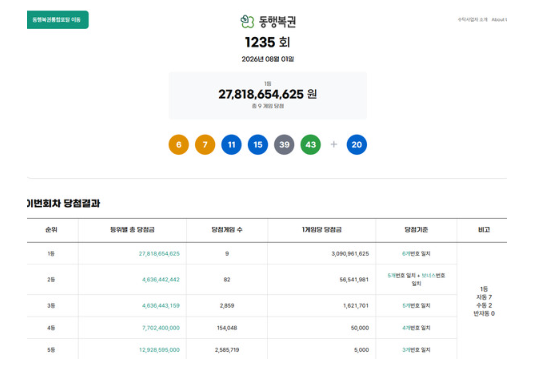The height and width of the screenshot is (367, 533).
Task: Select the orange number 7 ball
Action: 205,145
